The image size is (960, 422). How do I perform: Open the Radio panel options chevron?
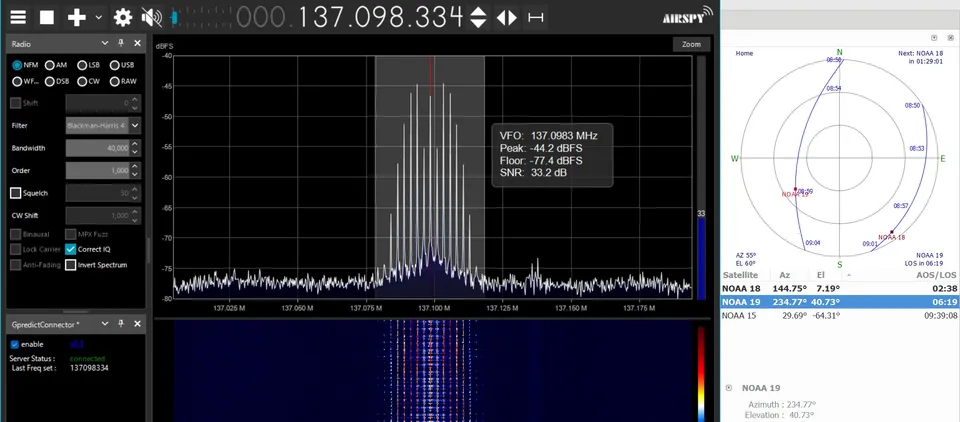point(105,43)
